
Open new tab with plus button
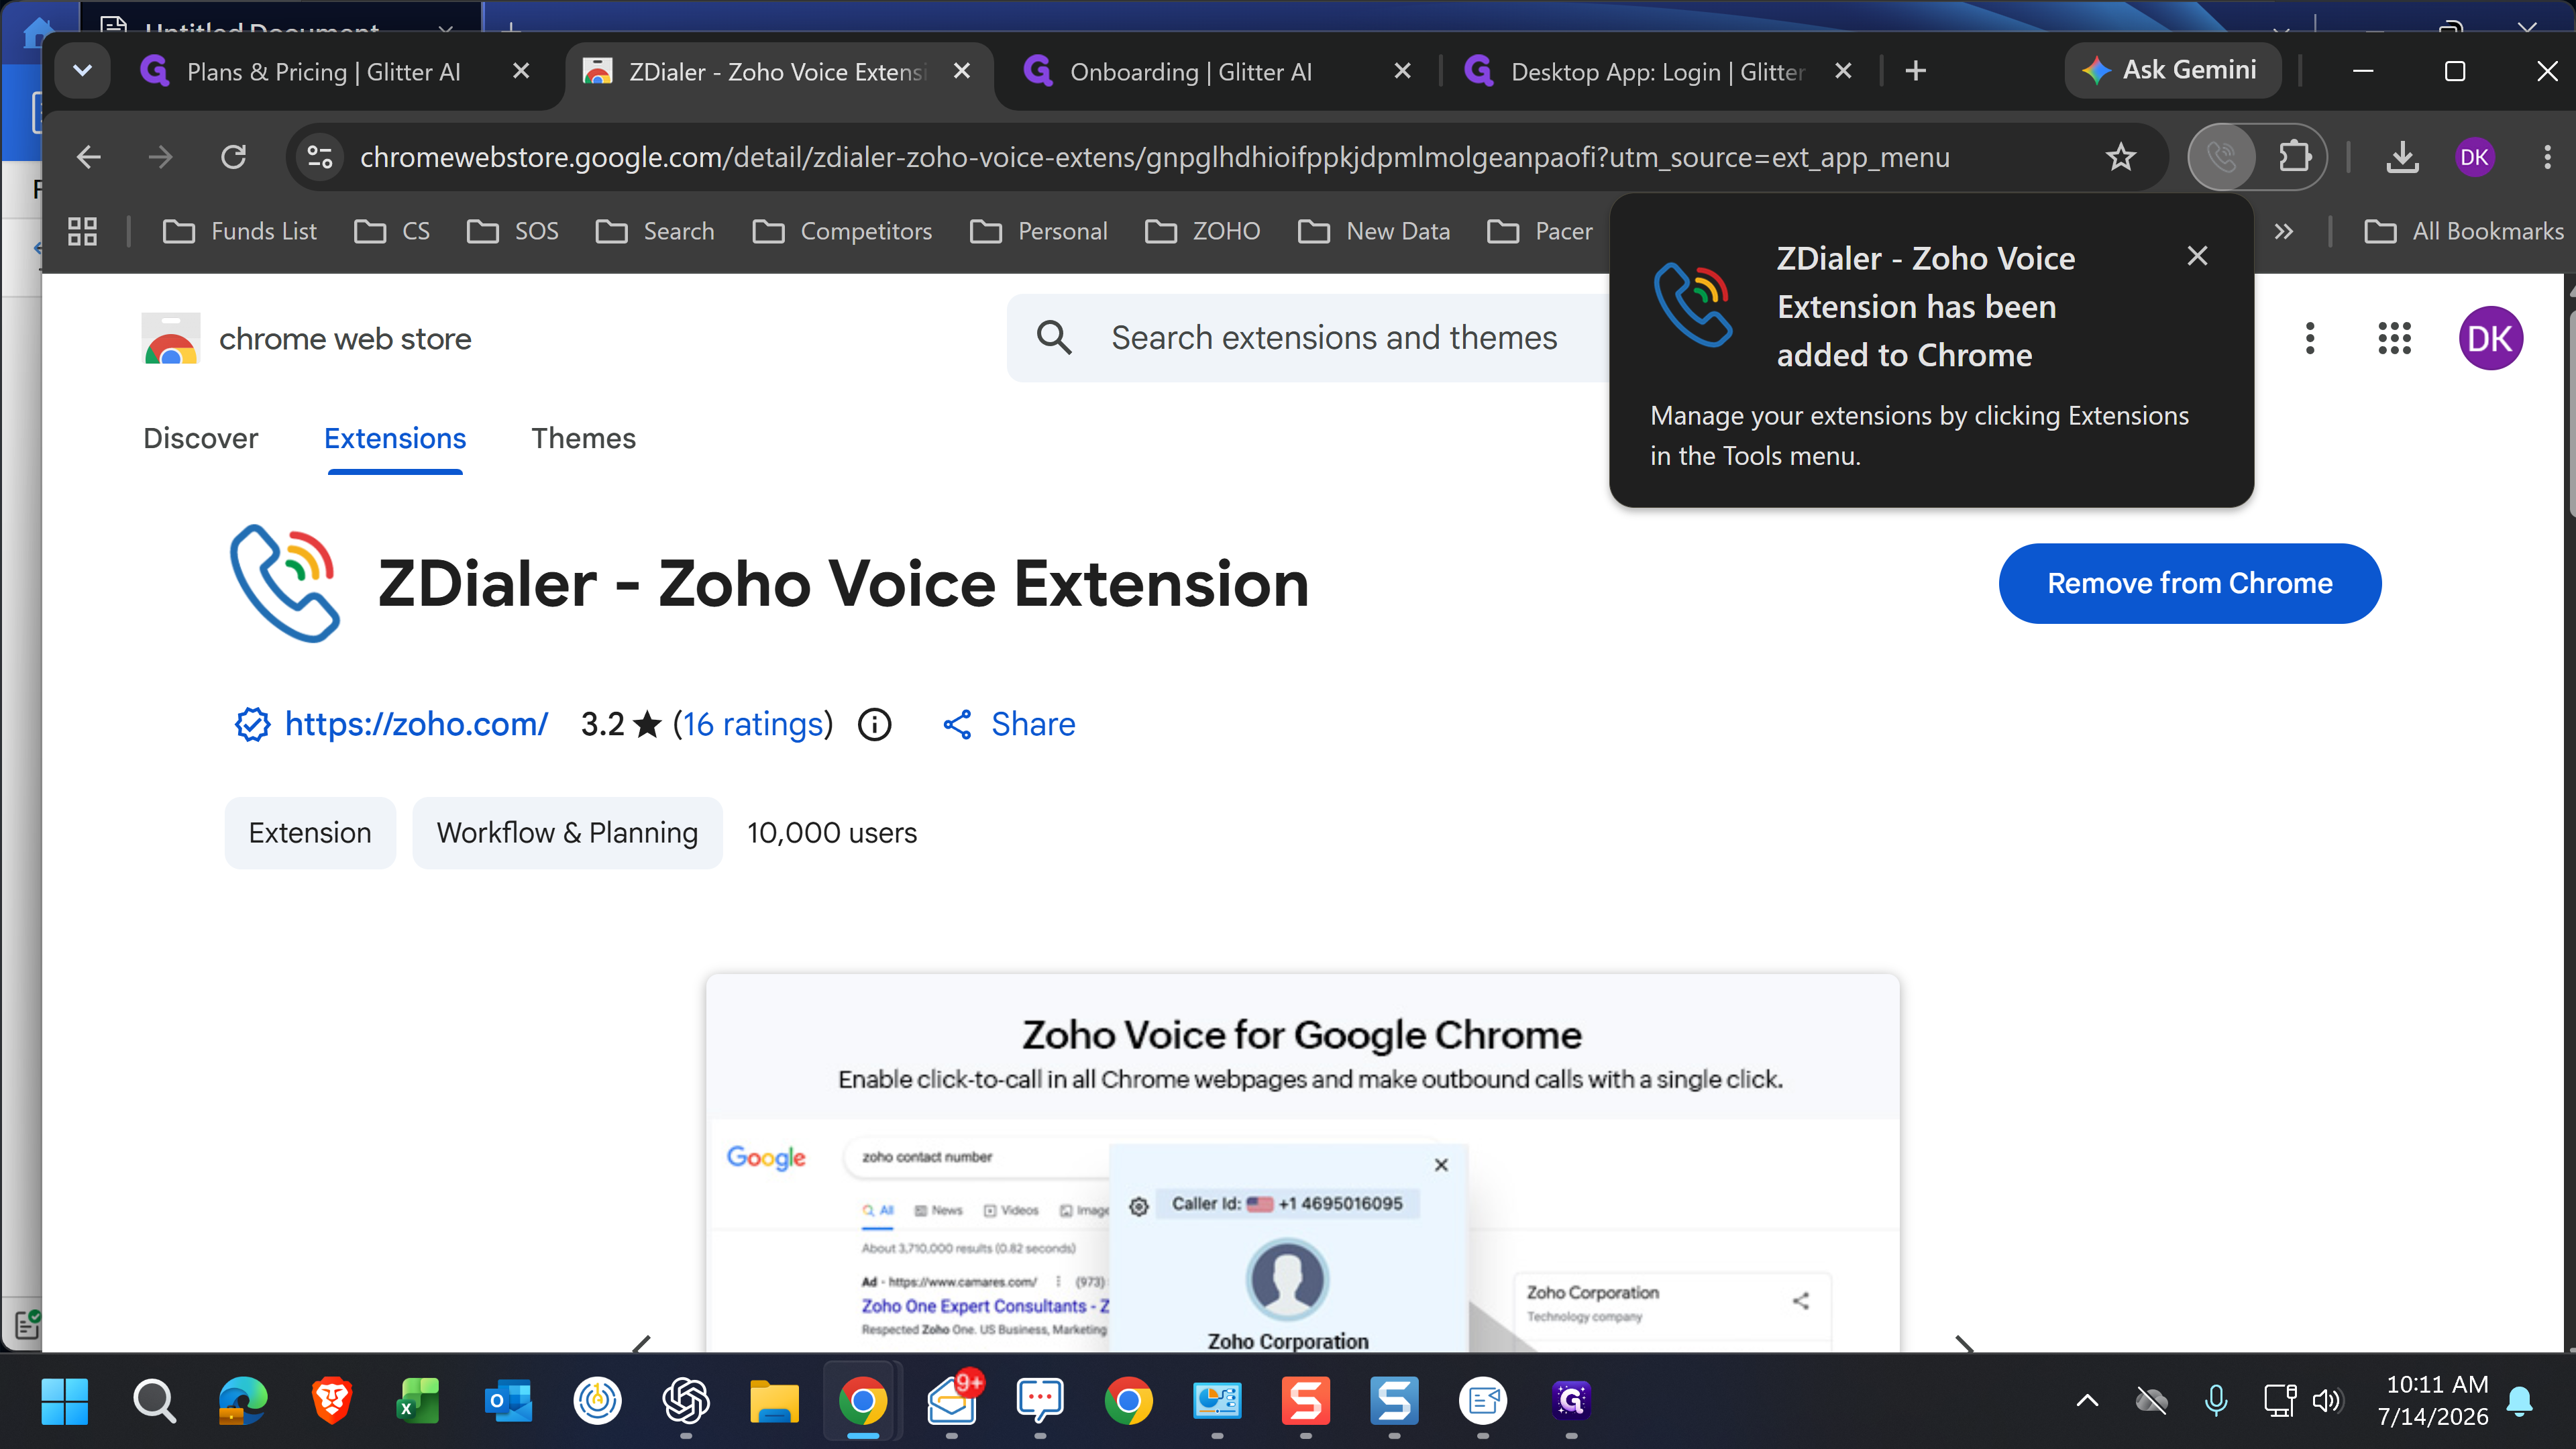point(1916,71)
